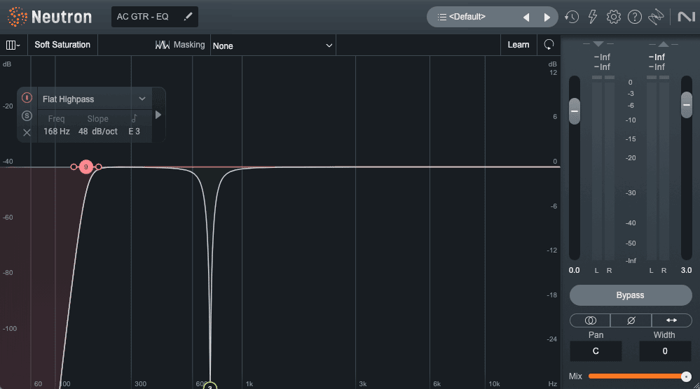The height and width of the screenshot is (389, 700).
Task: Toggle the Masking meter
Action: (x=180, y=45)
